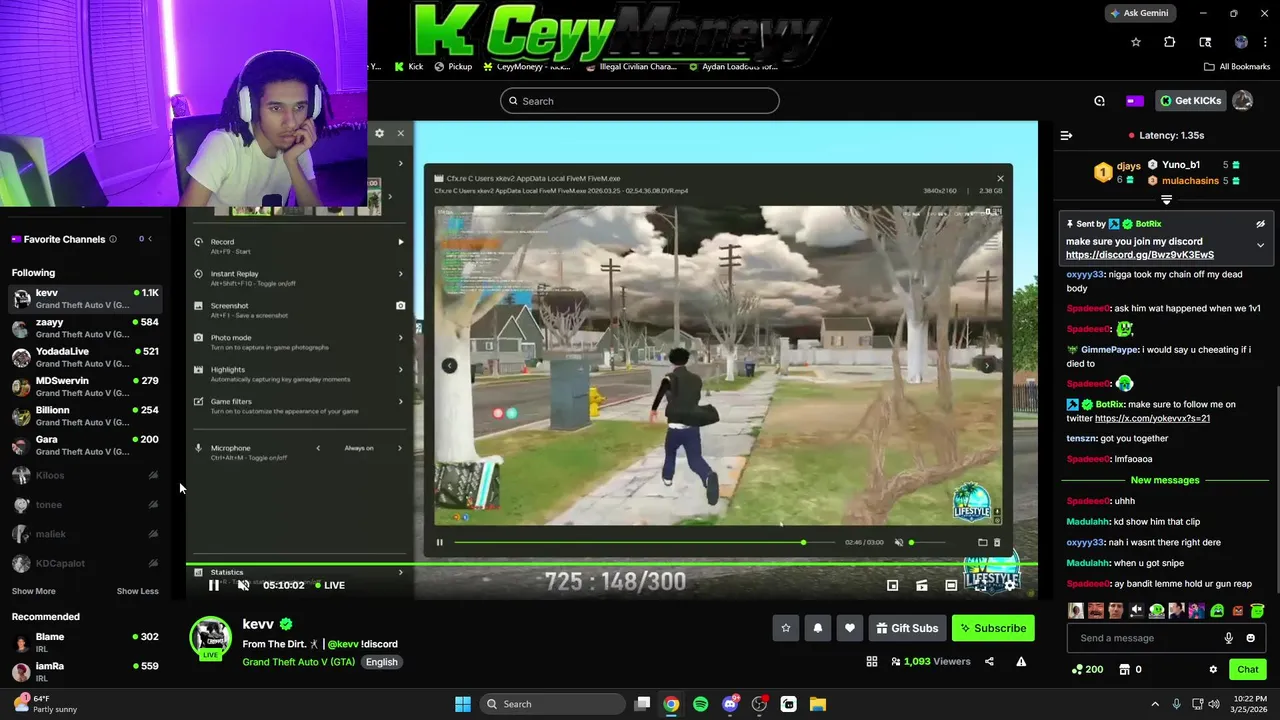Adjust the clip volume slider

click(927, 542)
